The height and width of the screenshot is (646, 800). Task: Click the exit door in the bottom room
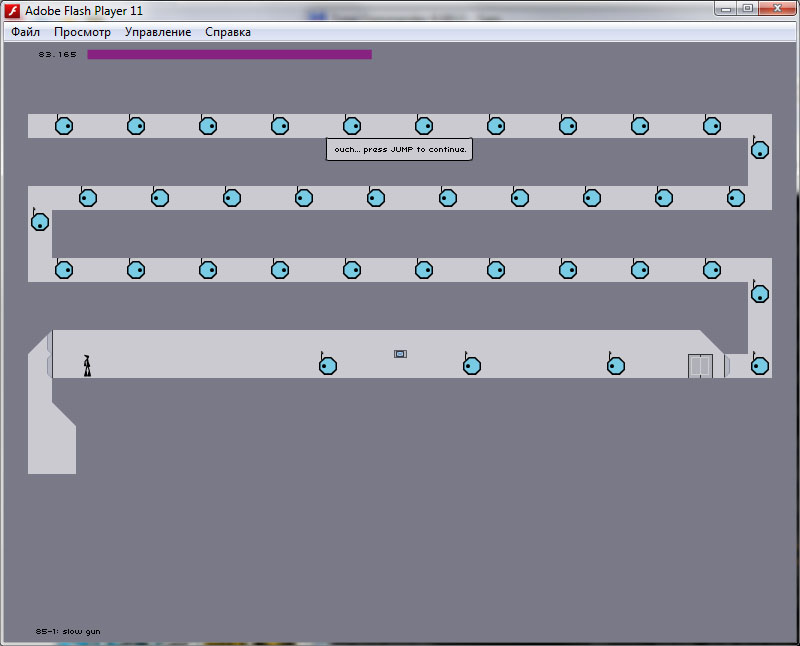pos(701,366)
